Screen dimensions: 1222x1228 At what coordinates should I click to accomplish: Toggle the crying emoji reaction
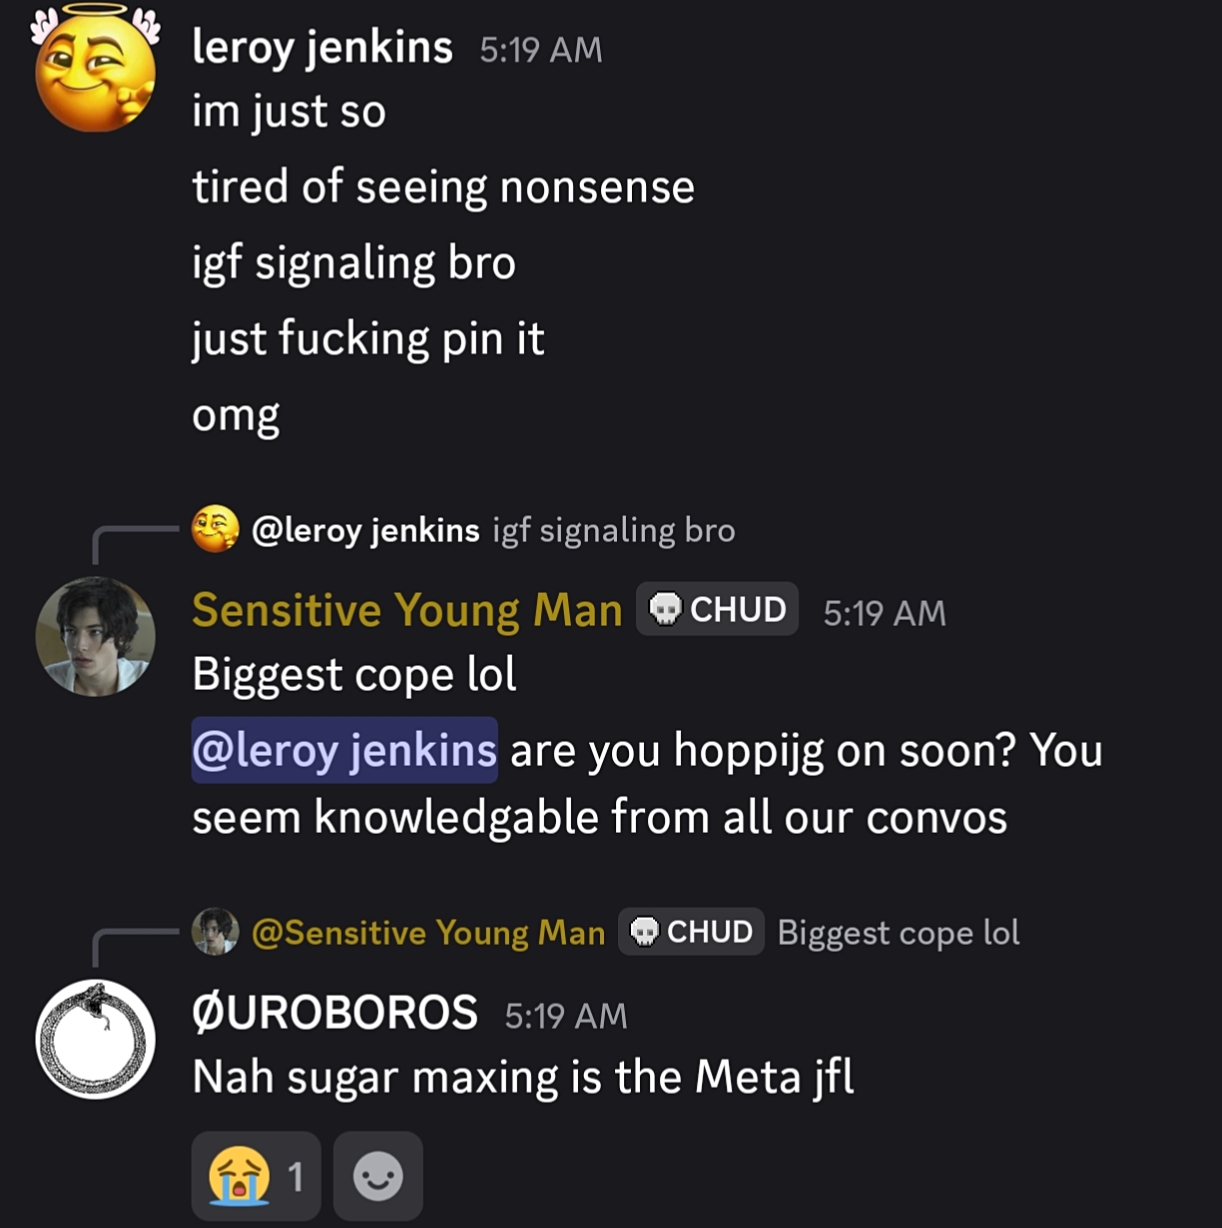click(x=256, y=1176)
